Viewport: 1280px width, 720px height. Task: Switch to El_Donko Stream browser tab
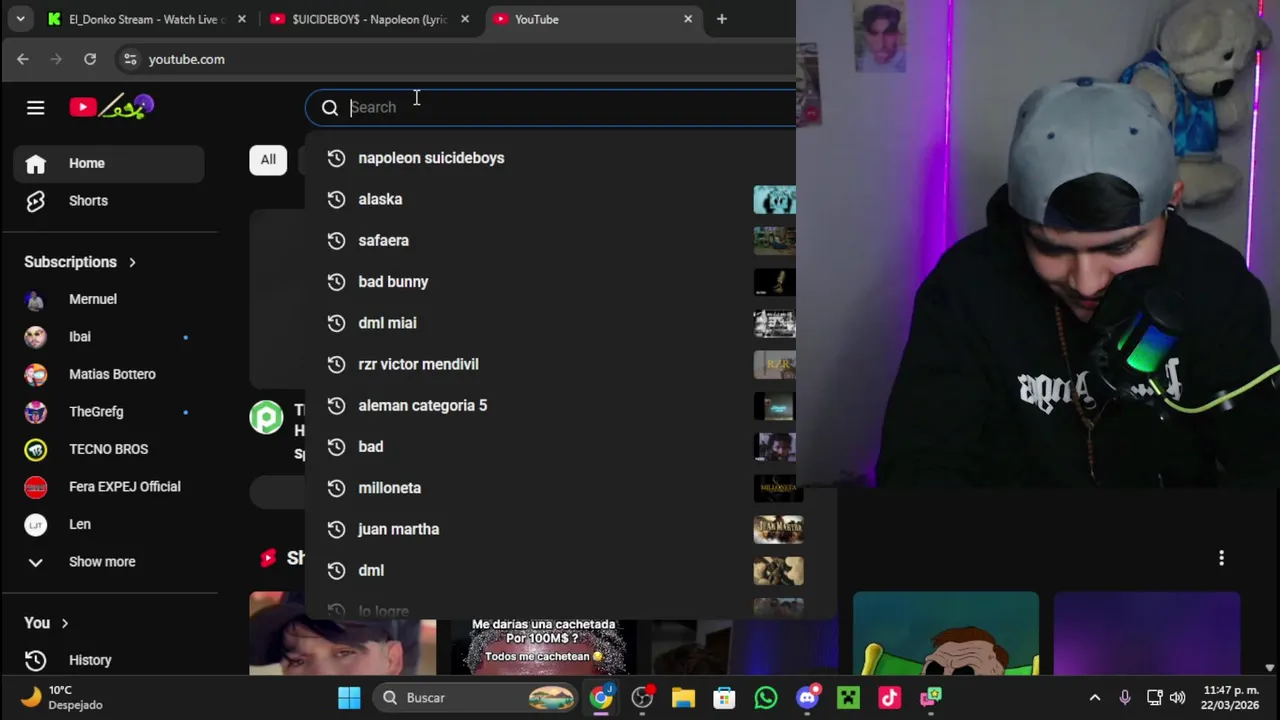click(x=145, y=19)
